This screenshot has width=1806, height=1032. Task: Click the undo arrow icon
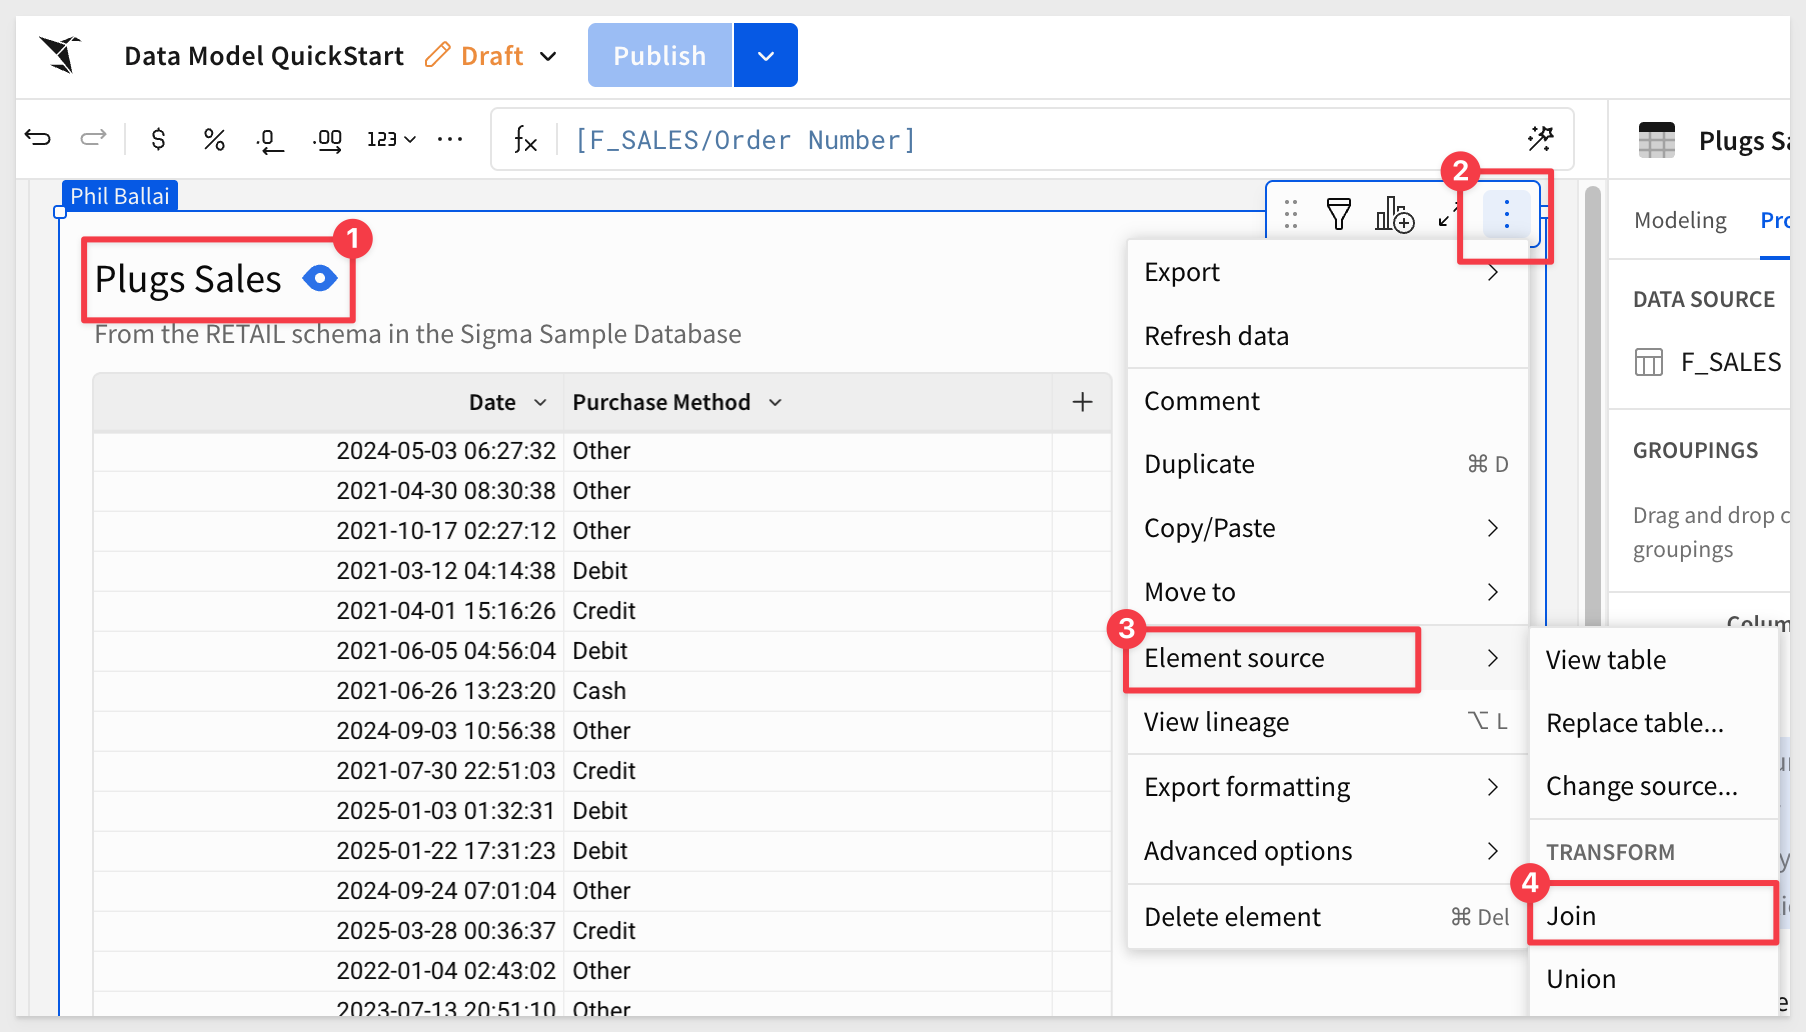[38, 138]
